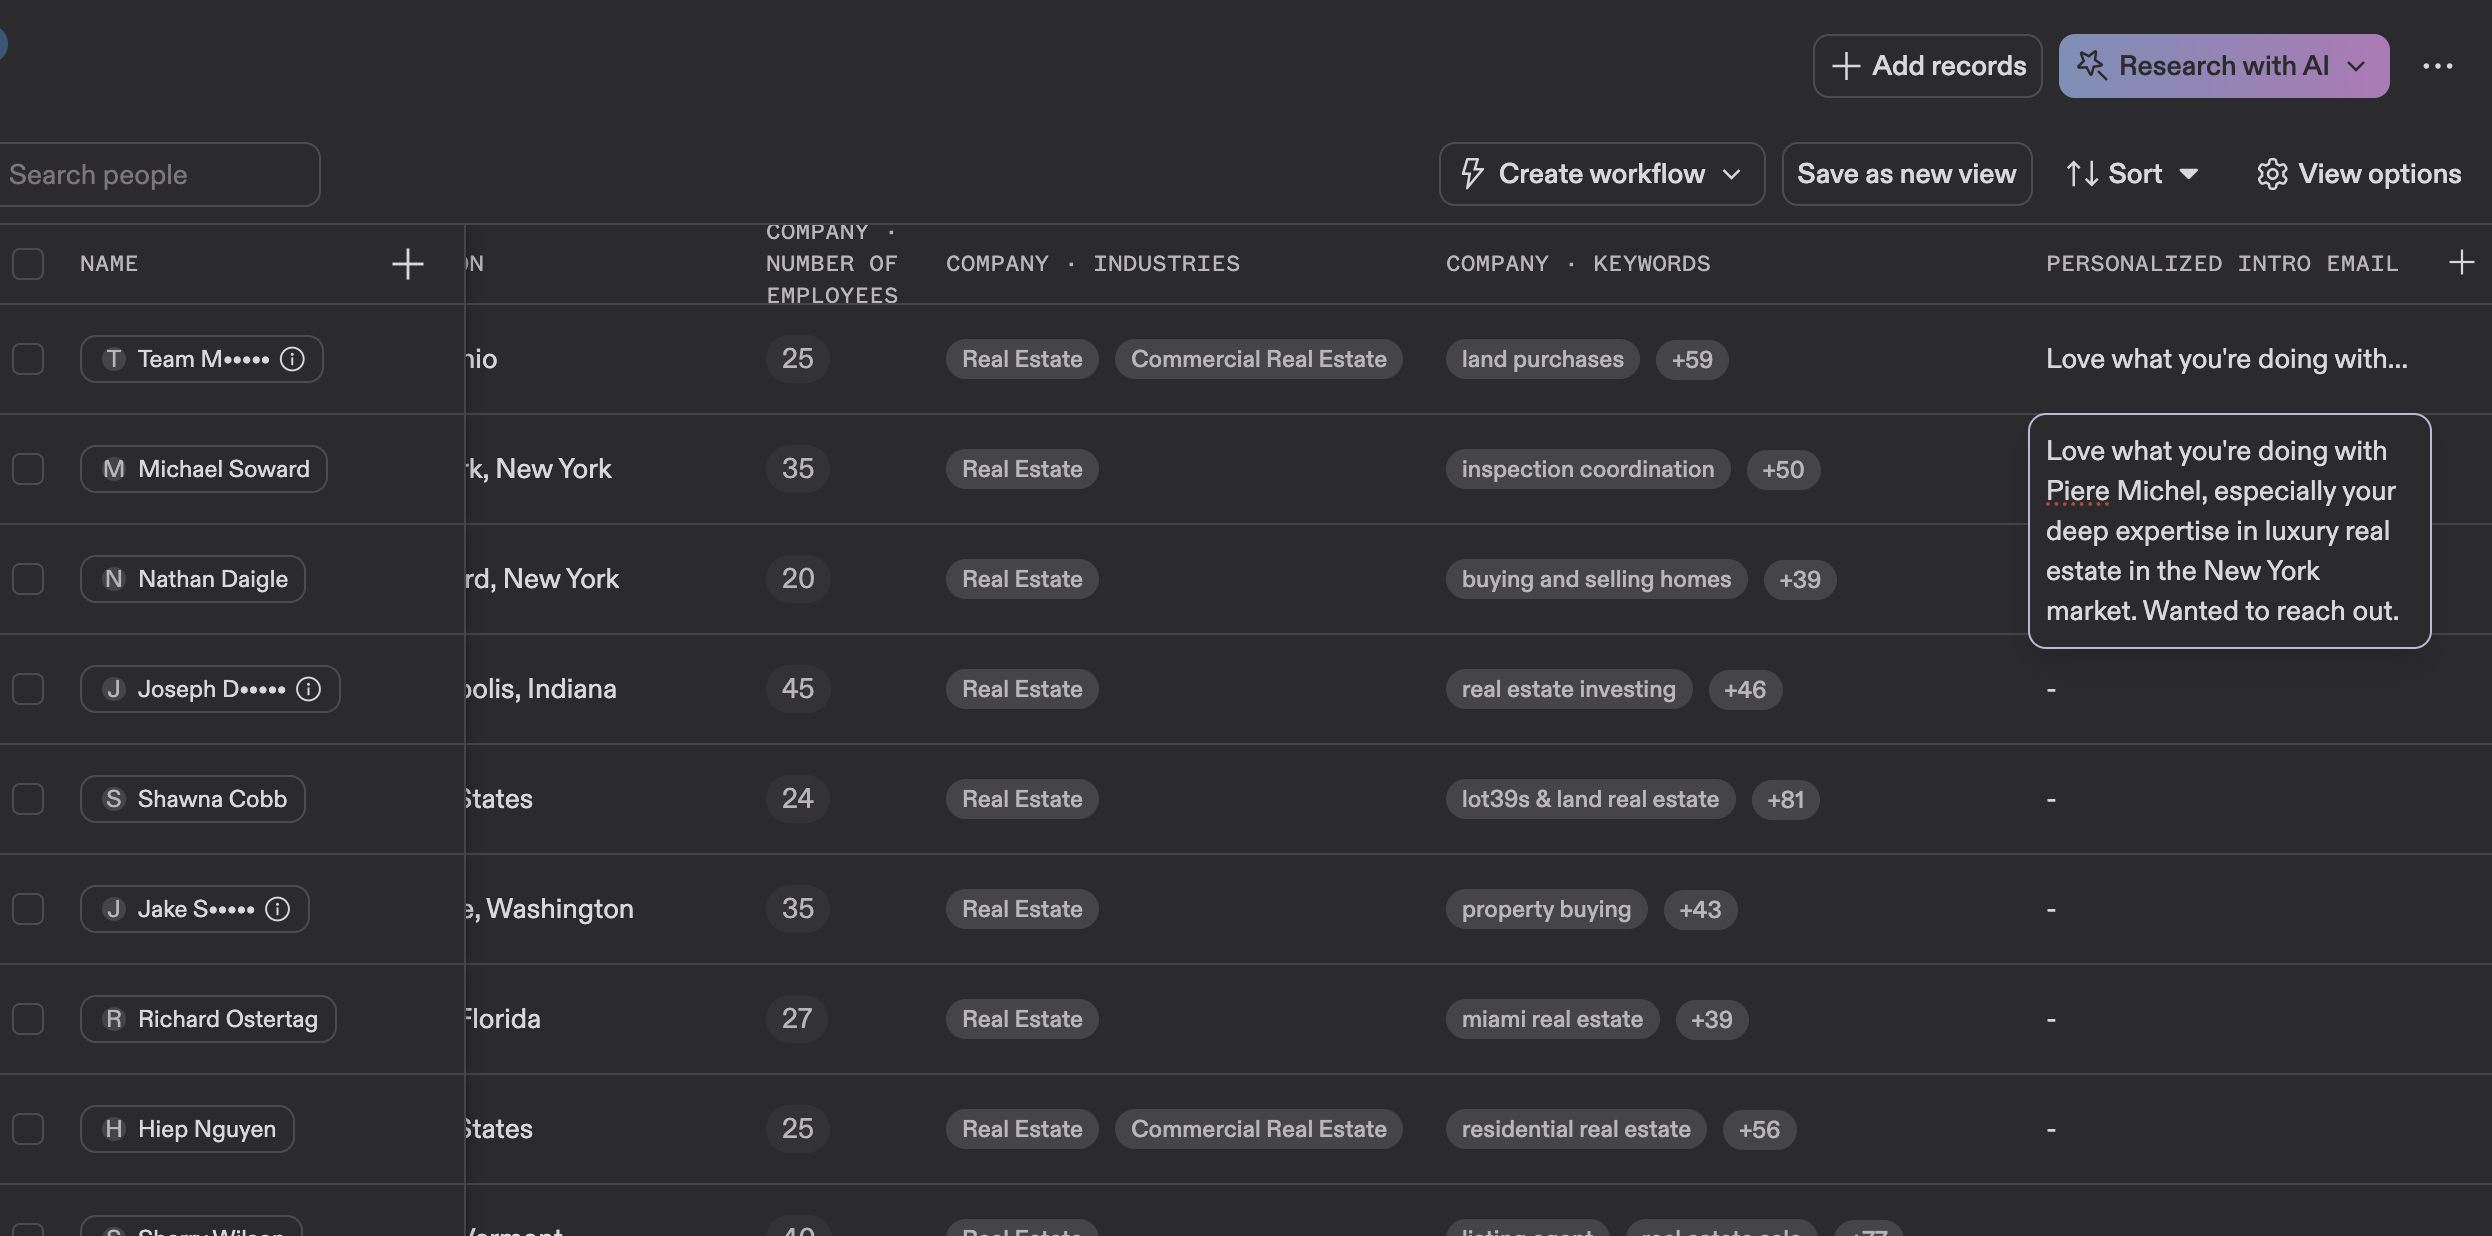This screenshot has height=1236, width=2492.
Task: Click the three-dots more options icon
Action: pyautogui.click(x=2437, y=66)
